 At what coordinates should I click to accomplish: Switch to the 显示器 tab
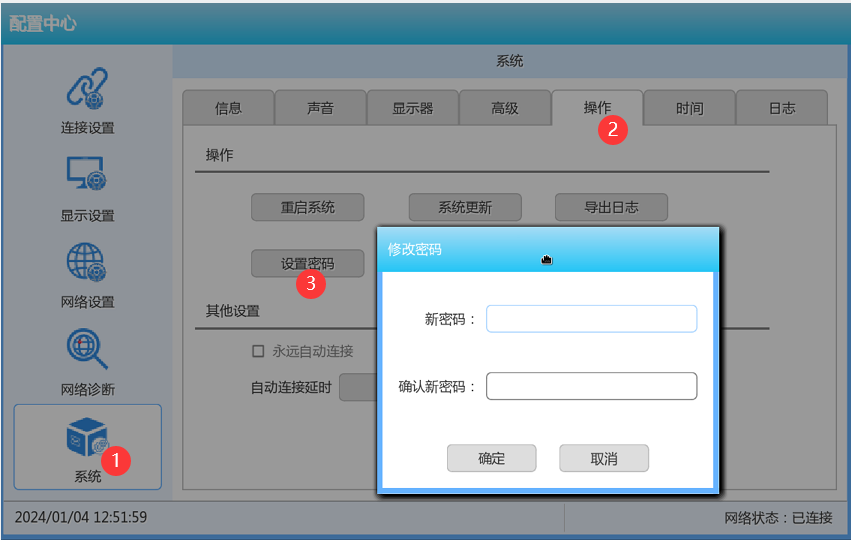coord(412,108)
